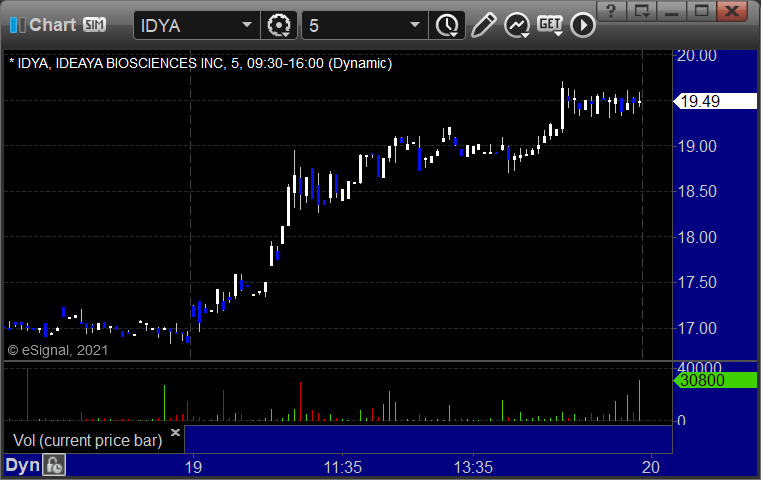Viewport: 761px width, 480px height.
Task: Close the Vol study label
Action: [x=175, y=432]
